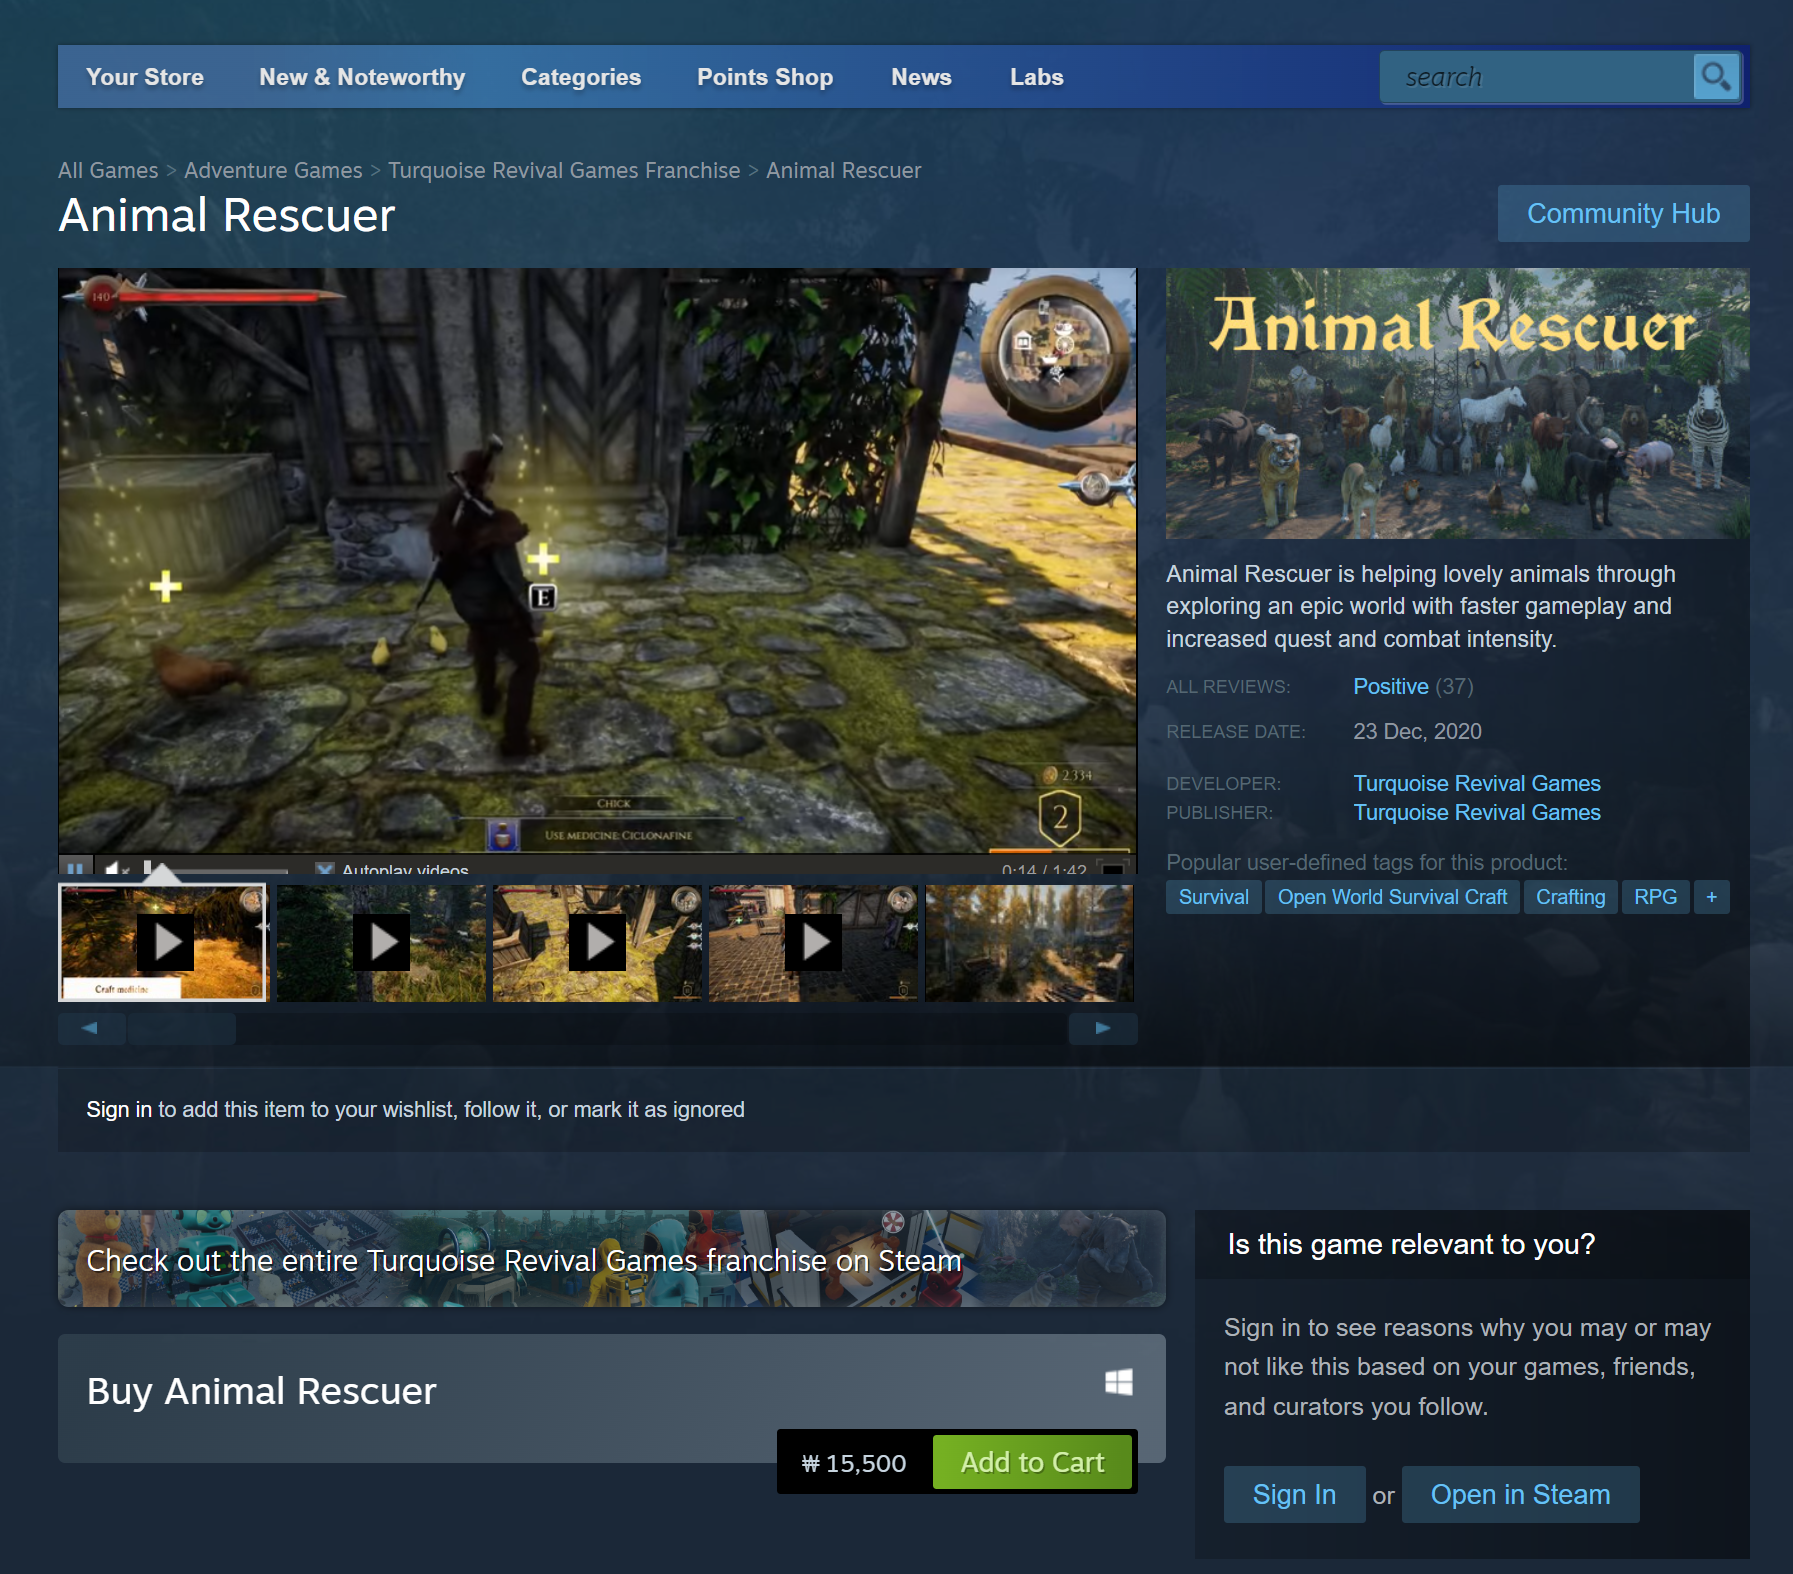Open the Categories menu

[x=581, y=77]
